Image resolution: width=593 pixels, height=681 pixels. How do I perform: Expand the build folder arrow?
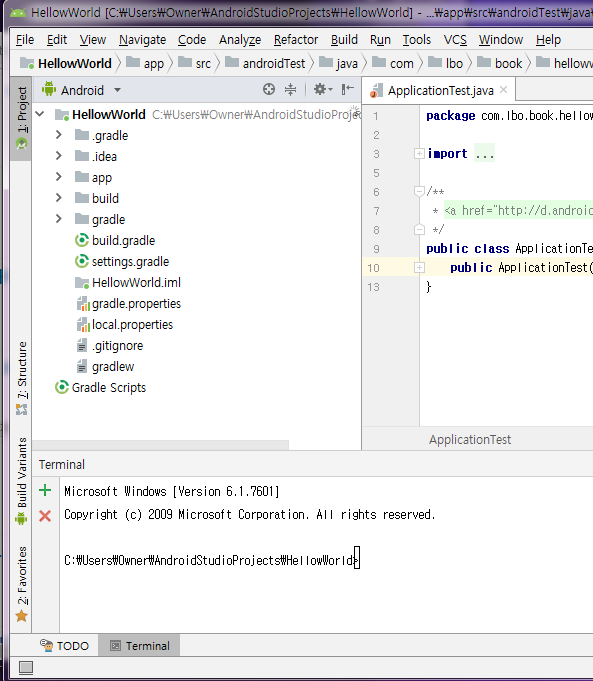[59, 198]
